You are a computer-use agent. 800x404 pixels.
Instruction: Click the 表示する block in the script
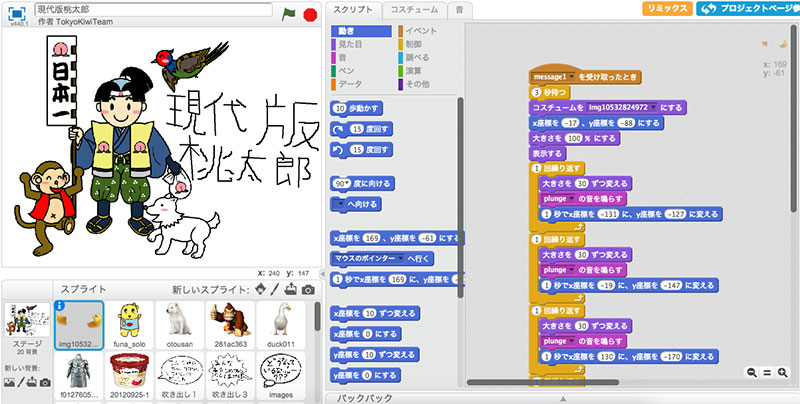(547, 154)
